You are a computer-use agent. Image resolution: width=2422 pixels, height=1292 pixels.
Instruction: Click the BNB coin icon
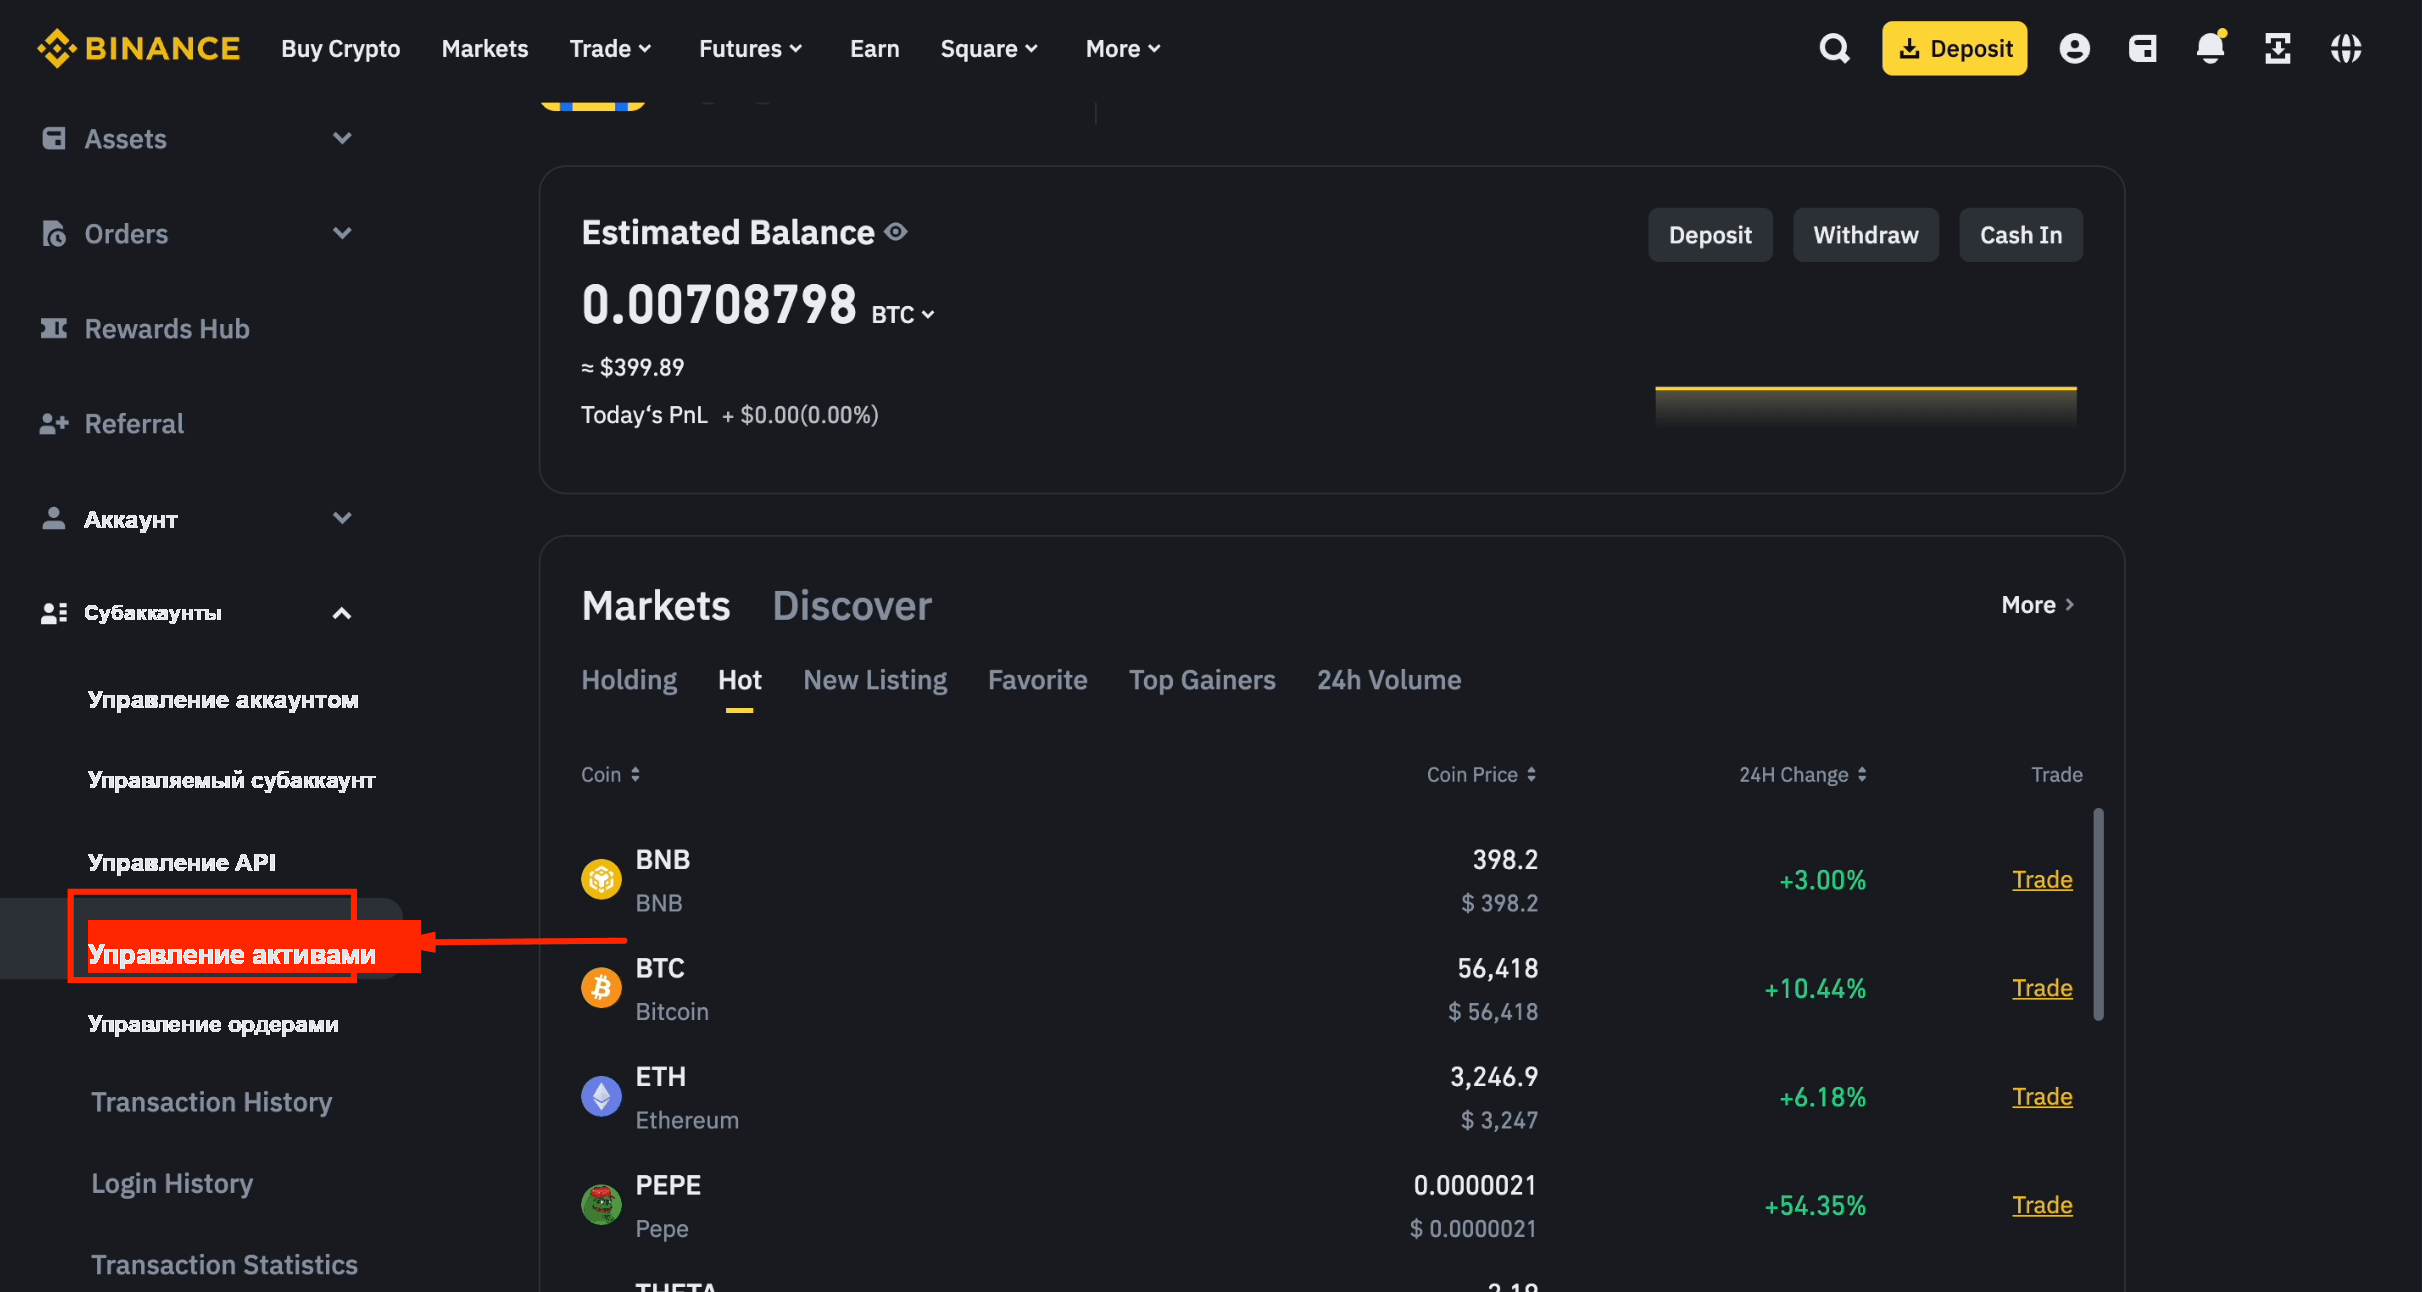(x=601, y=880)
